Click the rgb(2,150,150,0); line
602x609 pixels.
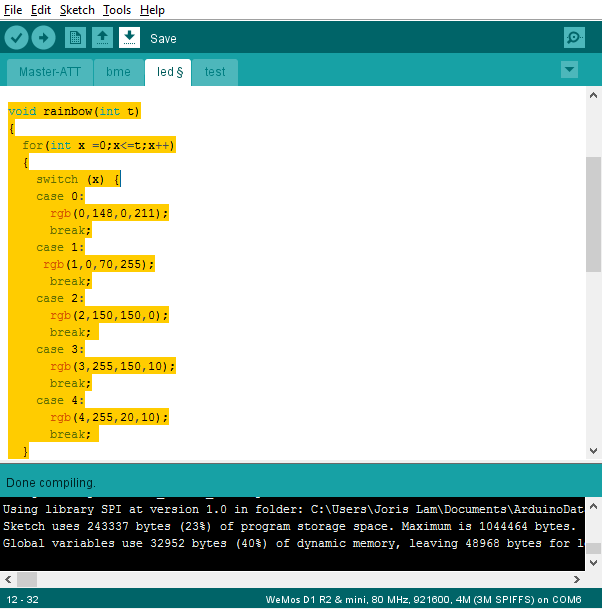coord(109,315)
